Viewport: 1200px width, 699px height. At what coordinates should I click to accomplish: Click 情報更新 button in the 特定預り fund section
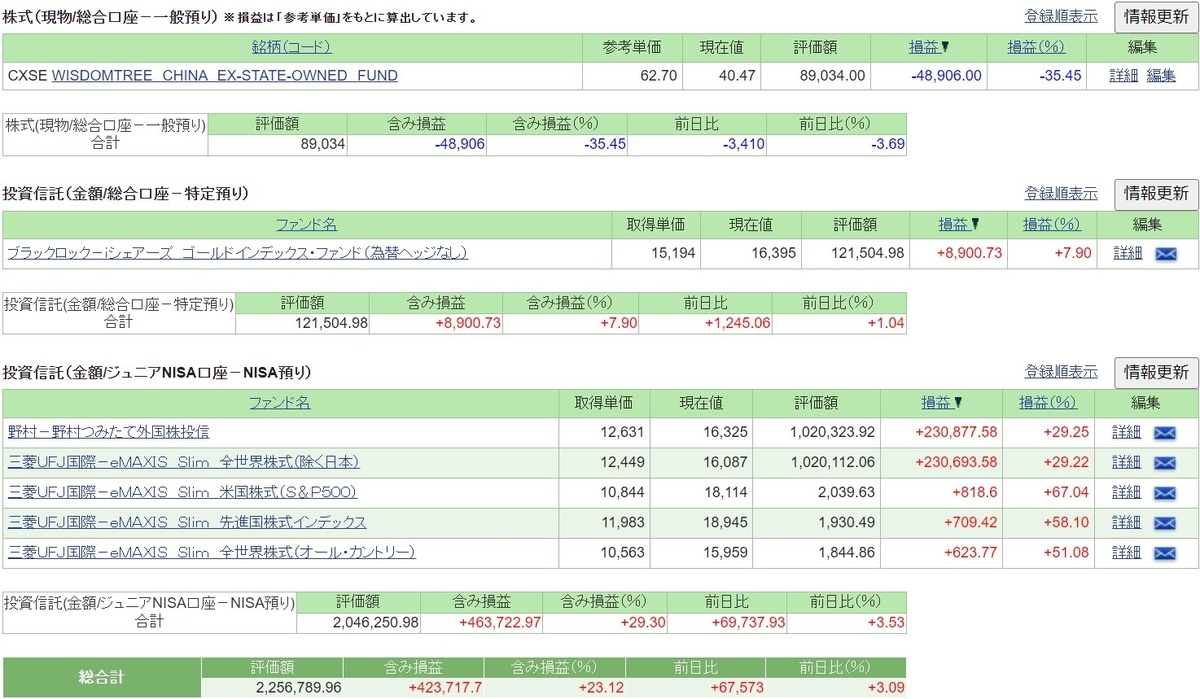[x=1156, y=194]
